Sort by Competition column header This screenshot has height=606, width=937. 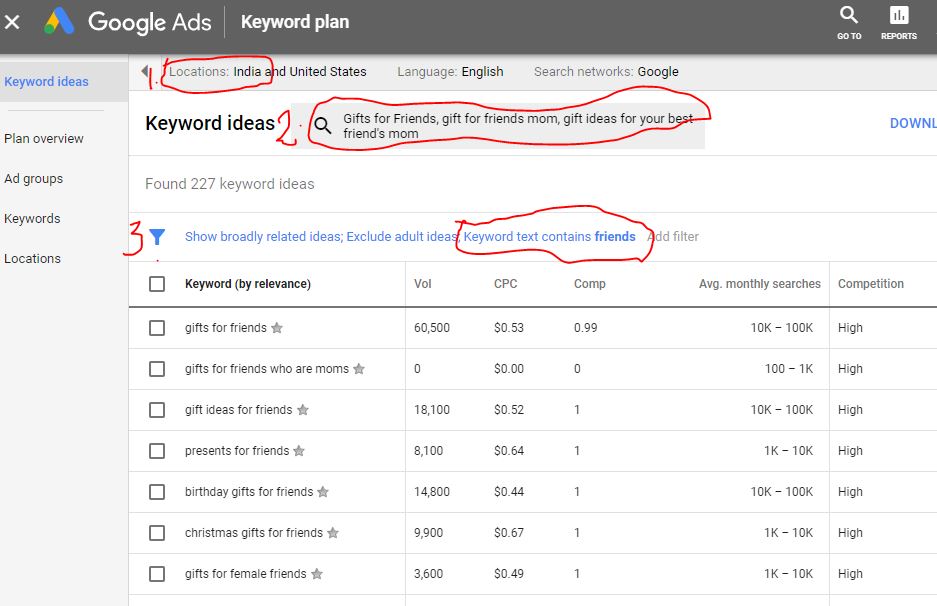tap(871, 284)
